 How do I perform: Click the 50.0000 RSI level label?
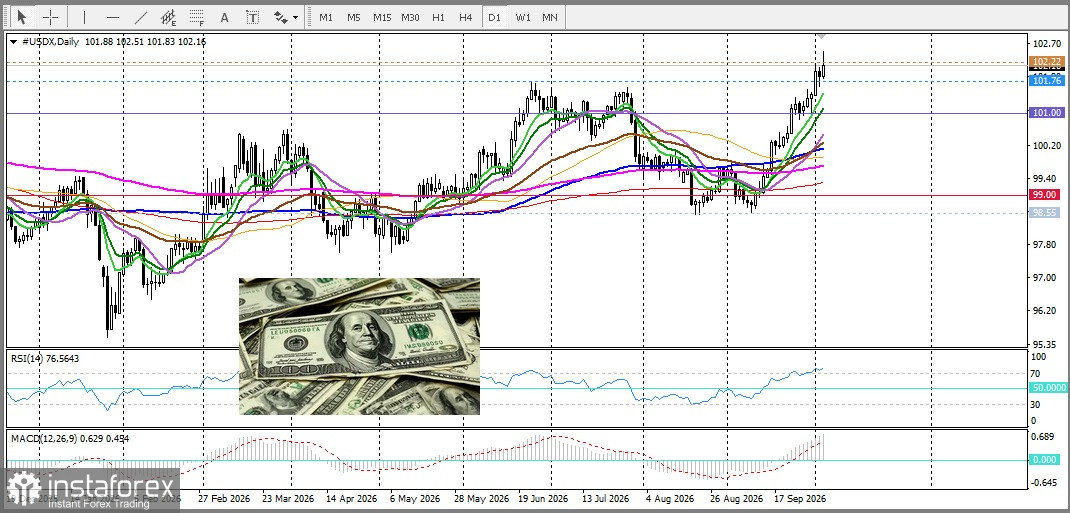coord(1047,387)
